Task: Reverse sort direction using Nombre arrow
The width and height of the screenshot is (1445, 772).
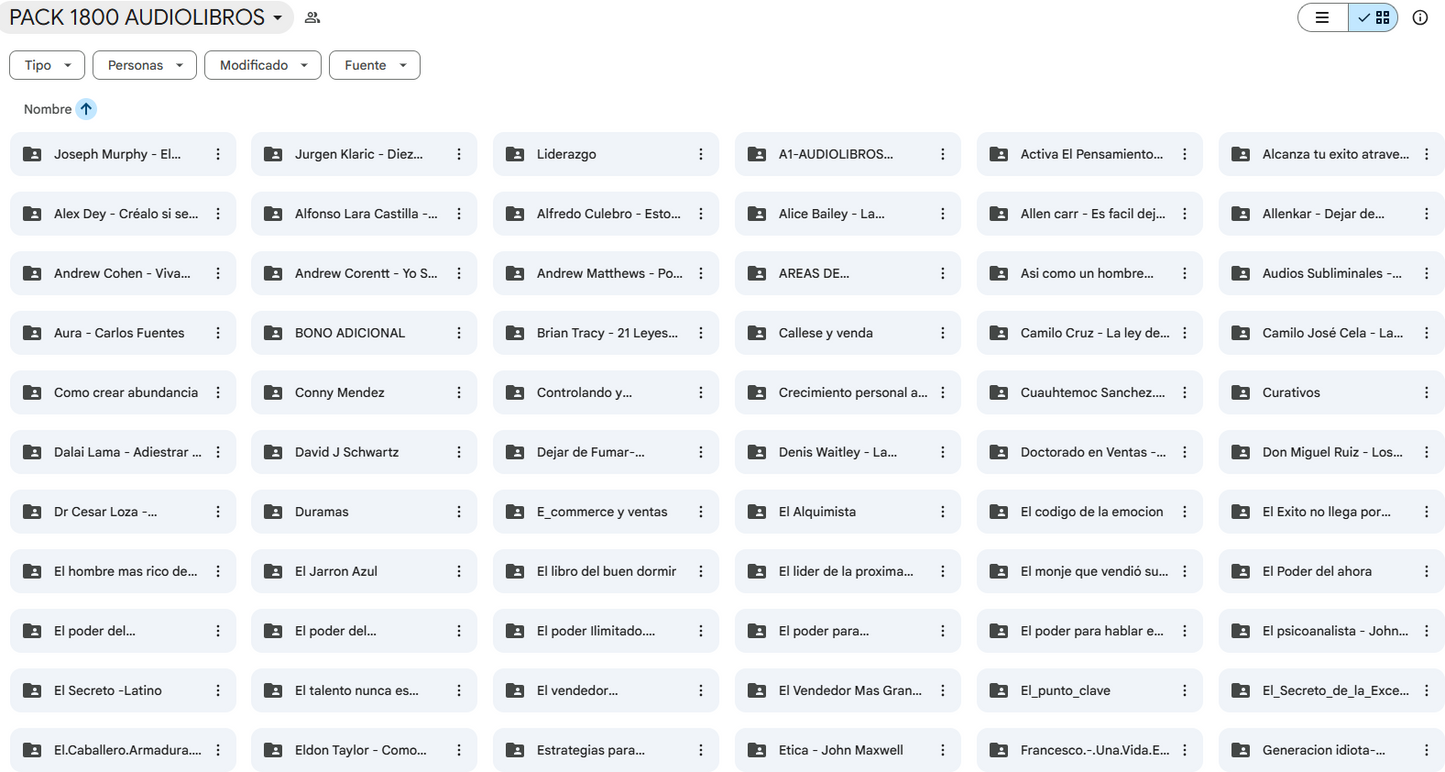Action: (86, 109)
